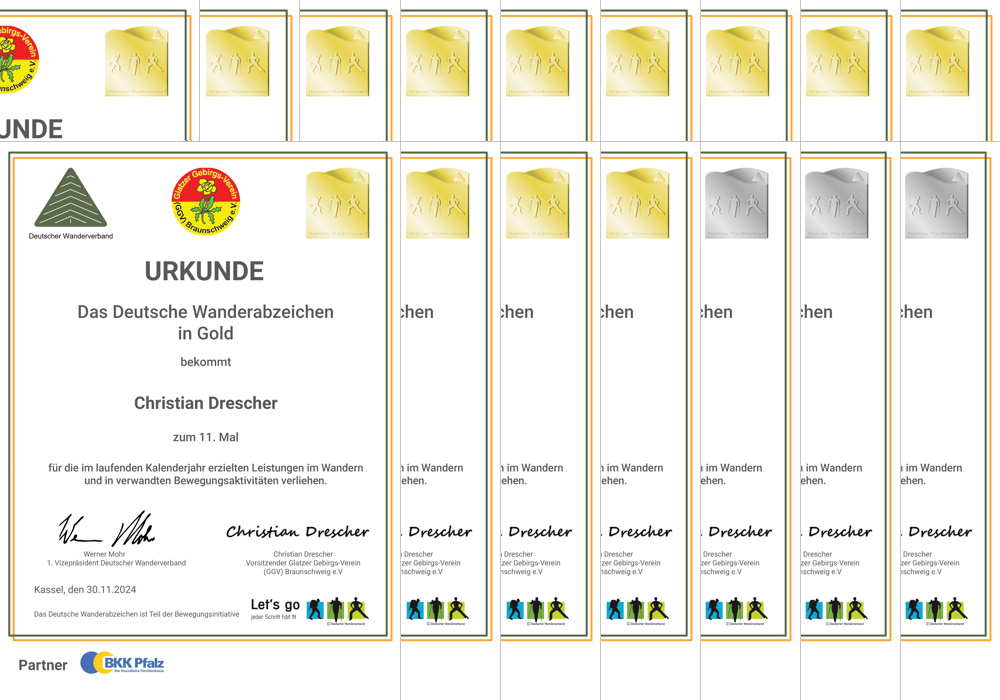Click the rightmost silver badge thumbnail
The width and height of the screenshot is (1000, 700).
tap(937, 204)
